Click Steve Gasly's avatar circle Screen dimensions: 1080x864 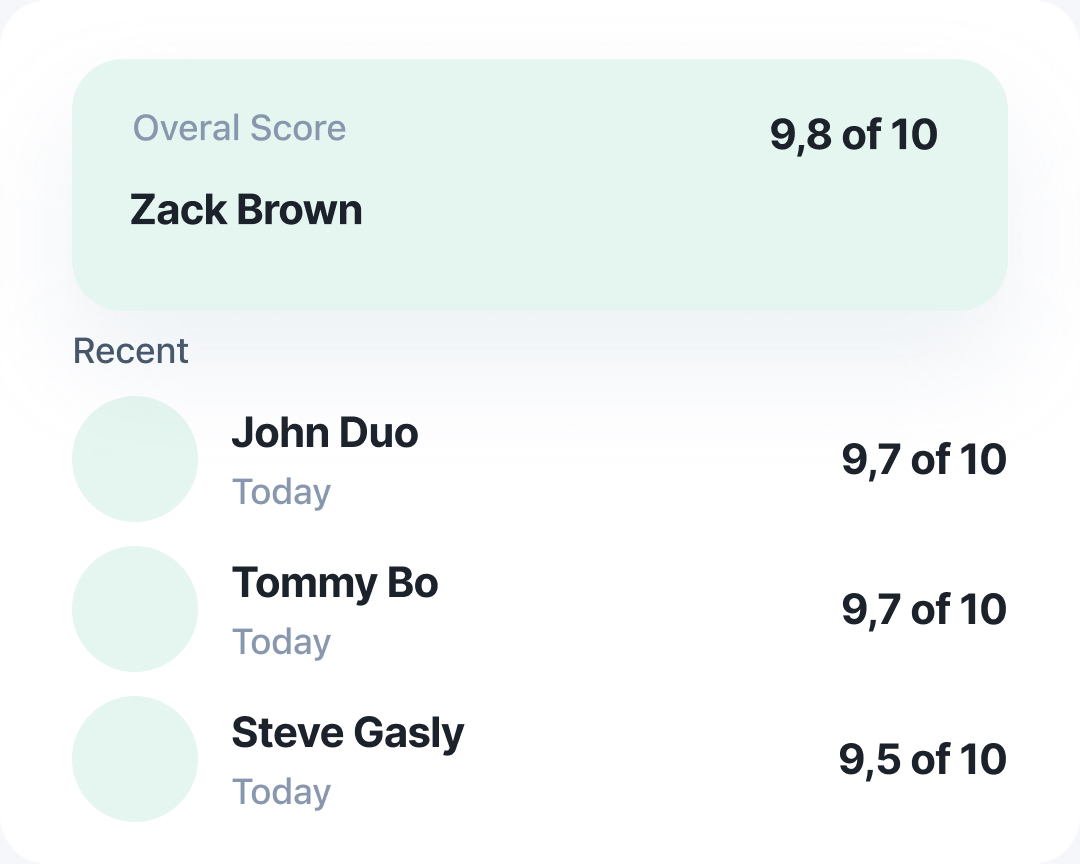[135, 759]
